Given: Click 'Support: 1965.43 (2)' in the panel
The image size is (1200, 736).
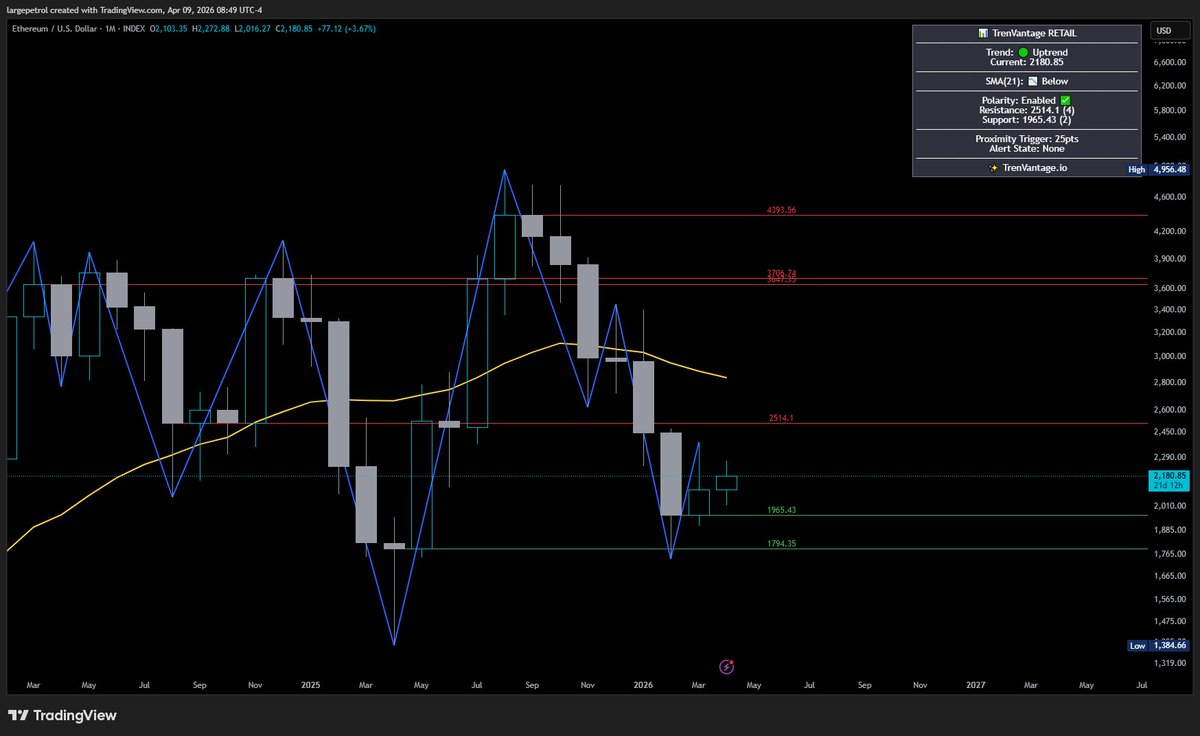Looking at the screenshot, I should pyautogui.click(x=1026, y=120).
